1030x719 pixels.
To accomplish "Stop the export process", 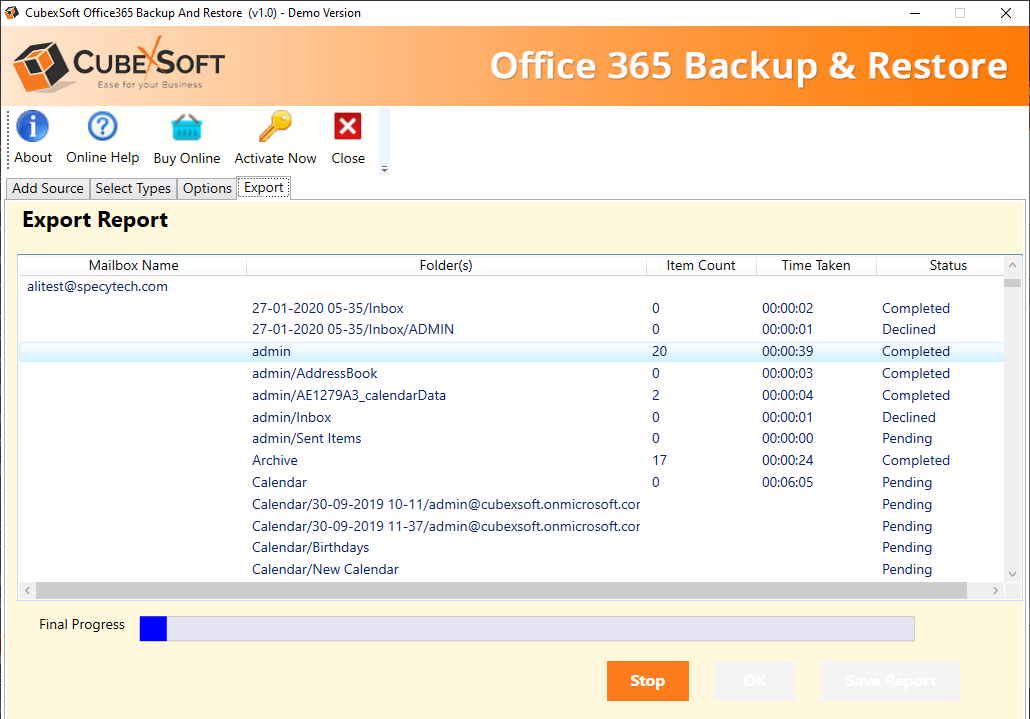I will click(x=648, y=681).
